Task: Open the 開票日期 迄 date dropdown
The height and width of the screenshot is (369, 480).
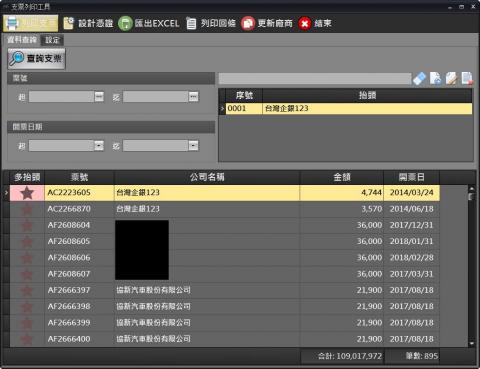Action: pyautogui.click(x=193, y=145)
